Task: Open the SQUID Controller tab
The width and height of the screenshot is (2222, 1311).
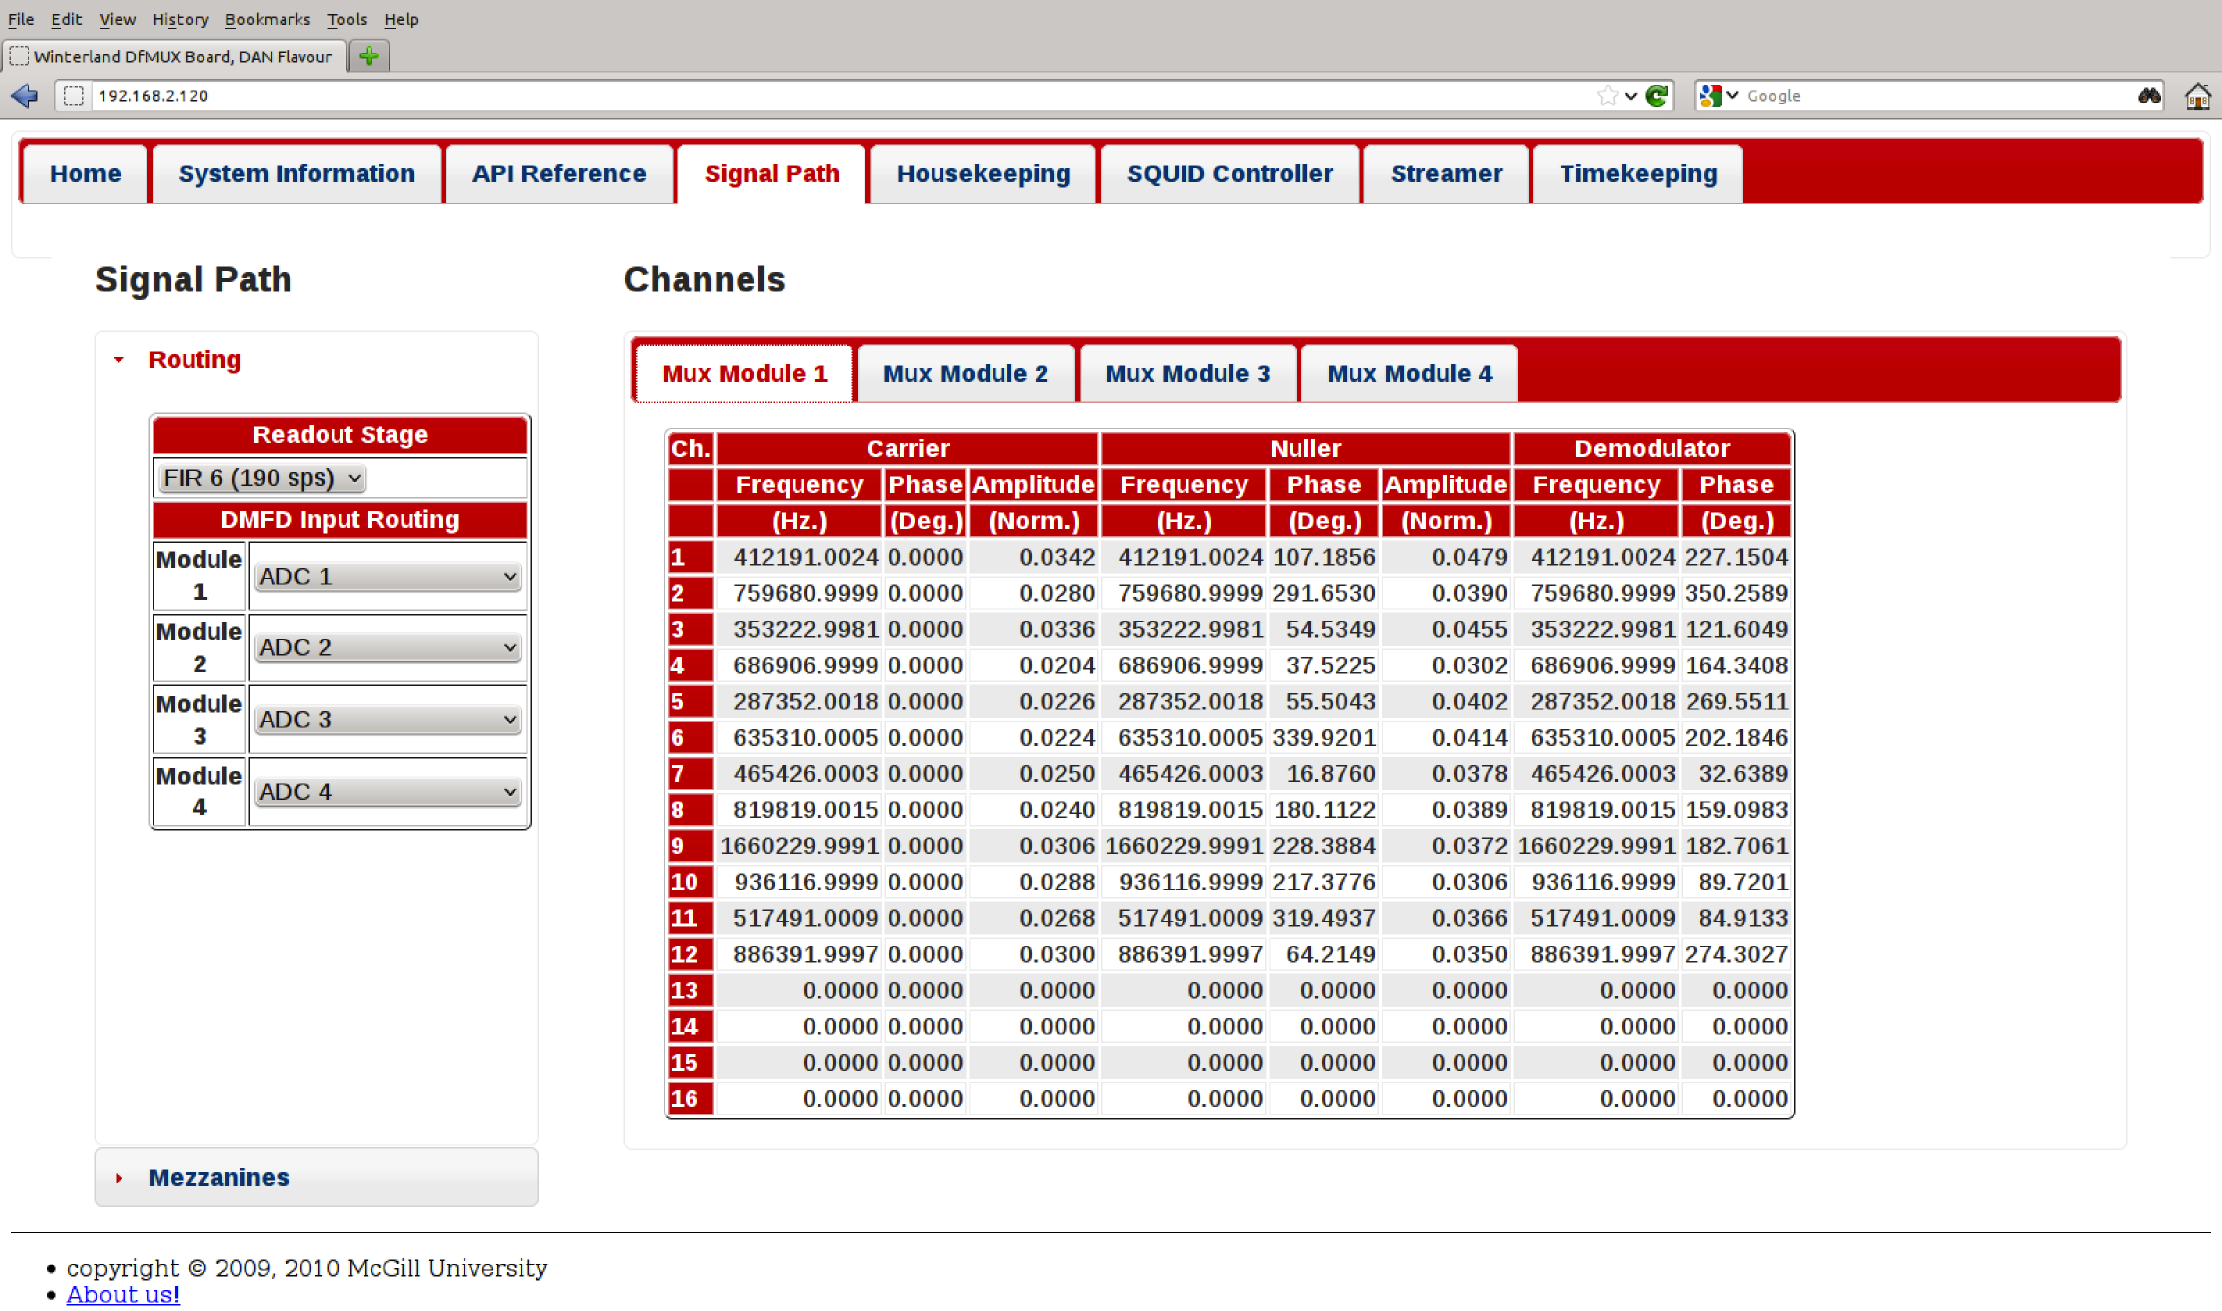Action: point(1230,174)
